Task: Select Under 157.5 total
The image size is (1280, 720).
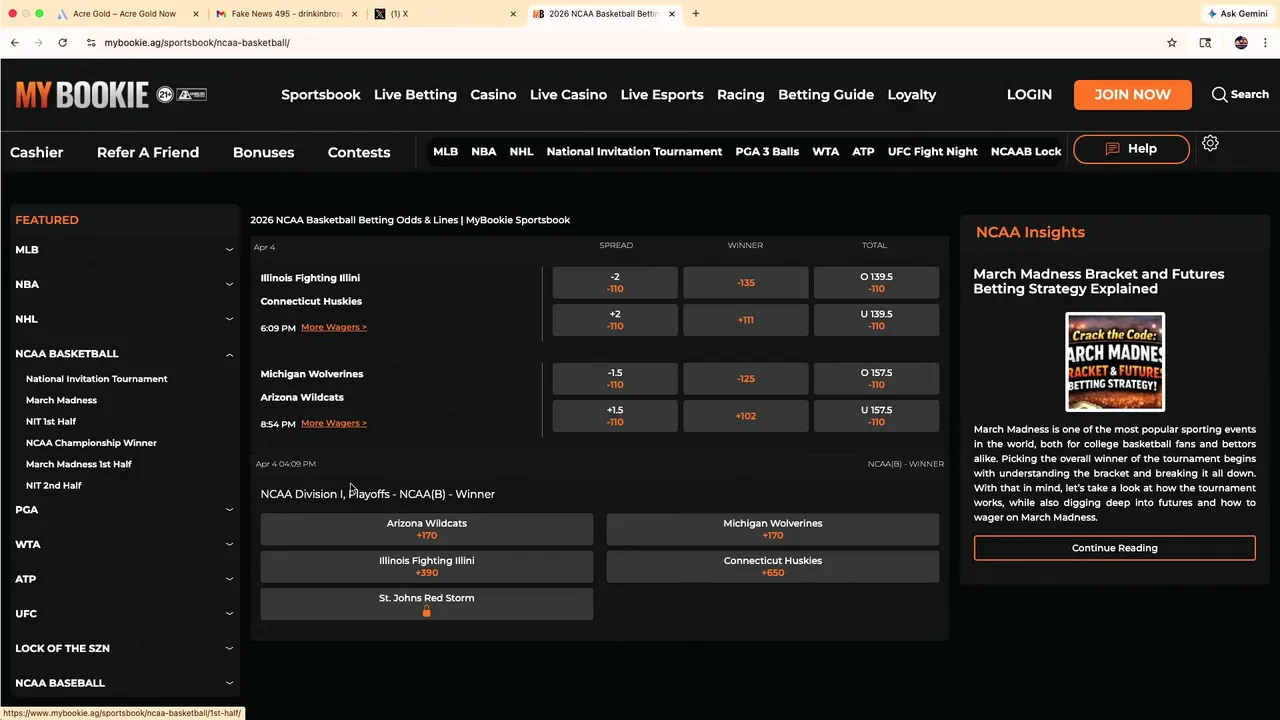Action: pyautogui.click(x=876, y=416)
